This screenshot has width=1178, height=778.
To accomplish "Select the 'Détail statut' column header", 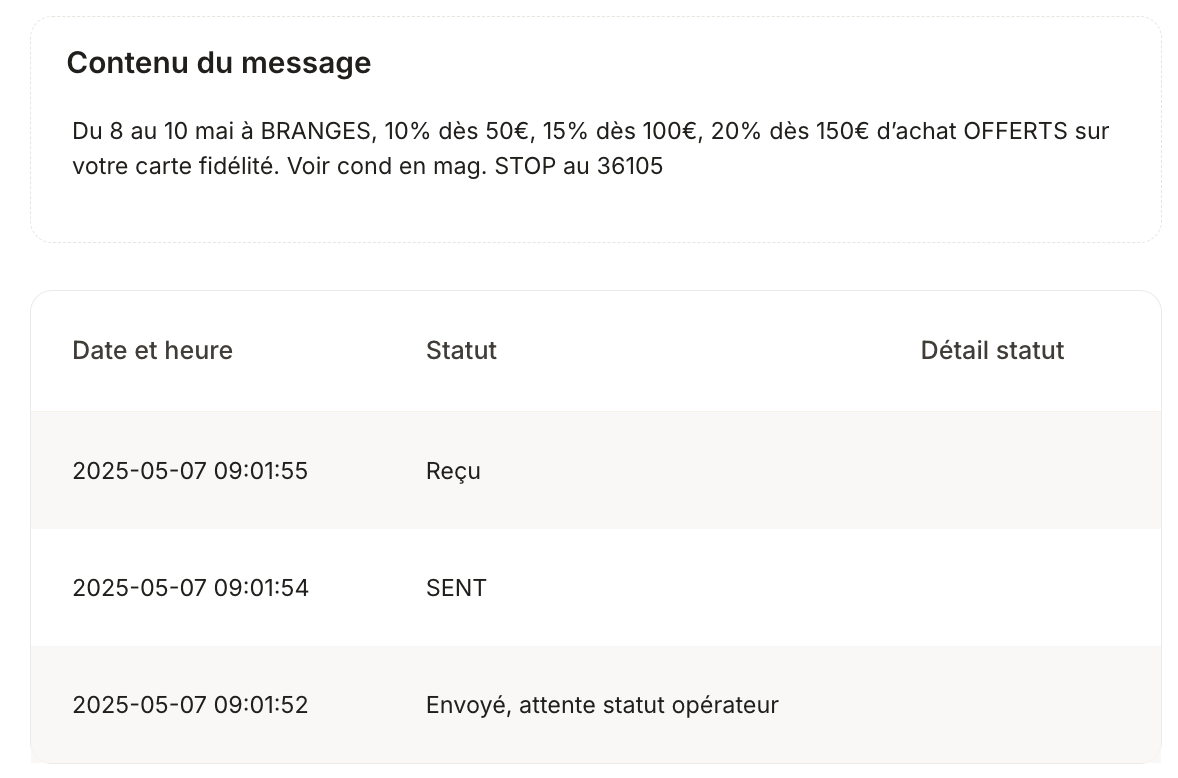I will pyautogui.click(x=992, y=351).
